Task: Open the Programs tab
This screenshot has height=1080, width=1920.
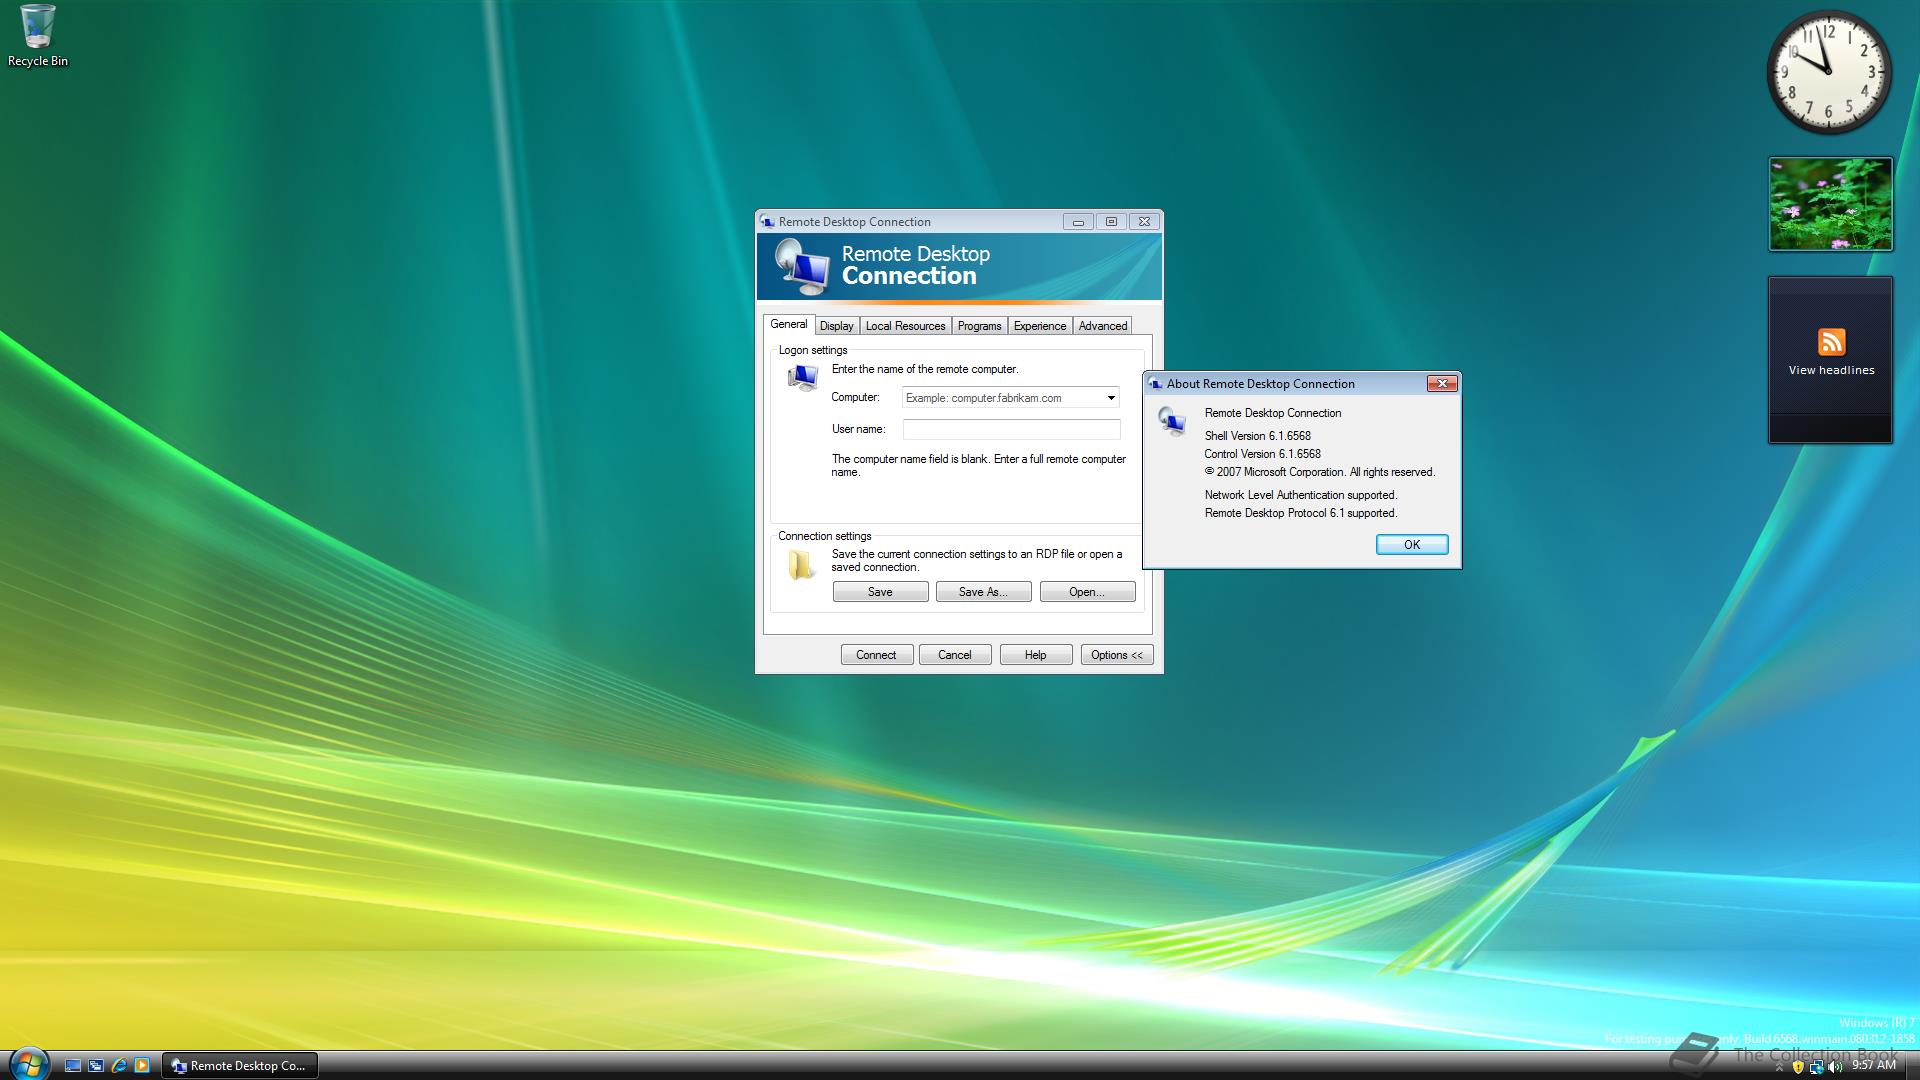Action: coord(979,326)
